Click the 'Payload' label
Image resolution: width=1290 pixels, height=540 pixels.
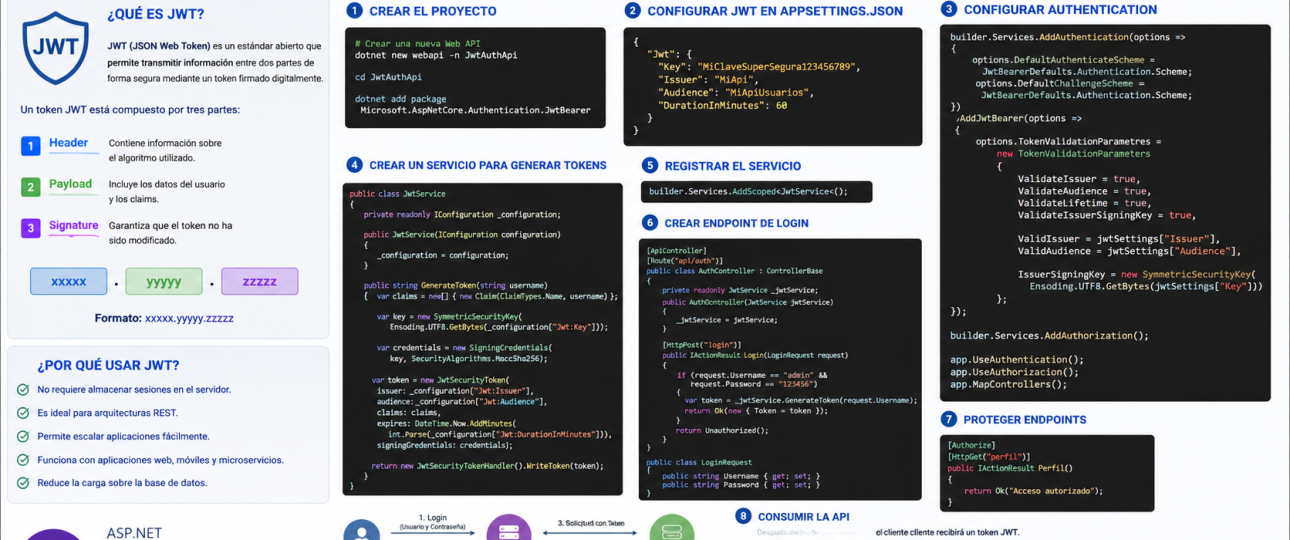pyautogui.click(x=70, y=184)
